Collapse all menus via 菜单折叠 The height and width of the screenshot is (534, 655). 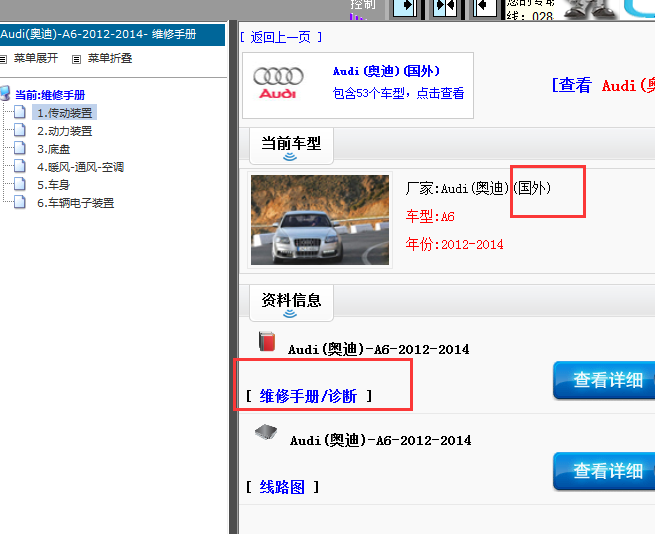tap(110, 58)
